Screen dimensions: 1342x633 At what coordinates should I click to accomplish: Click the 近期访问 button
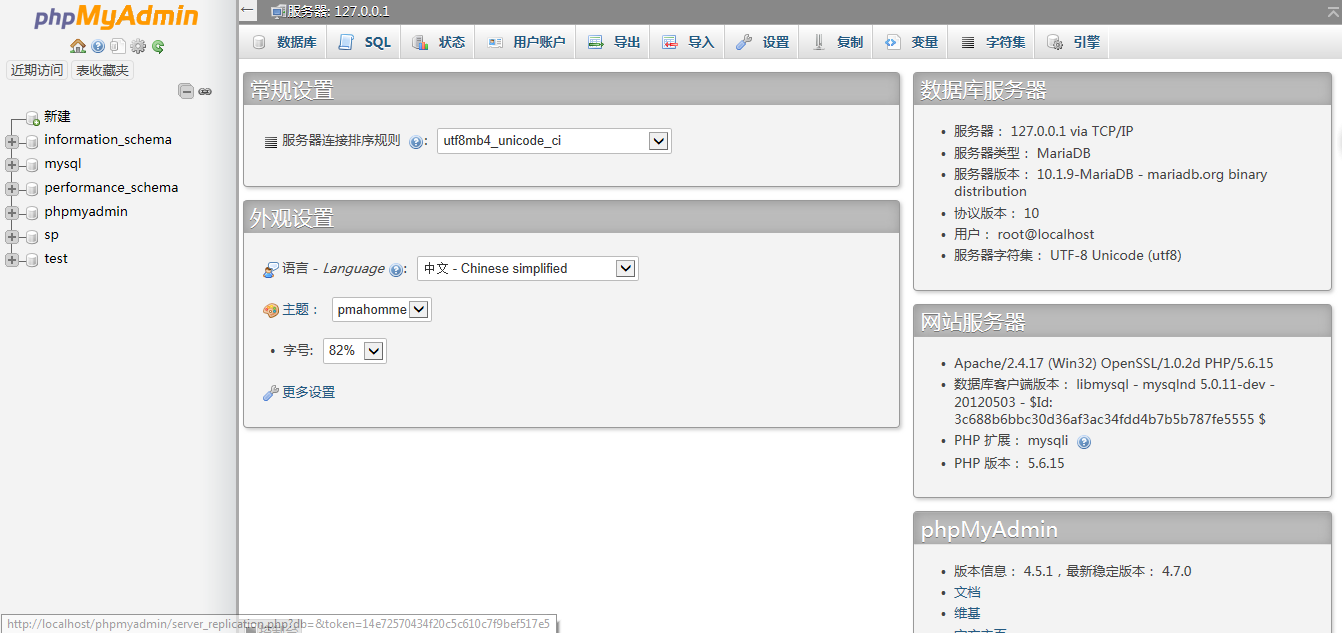click(37, 70)
